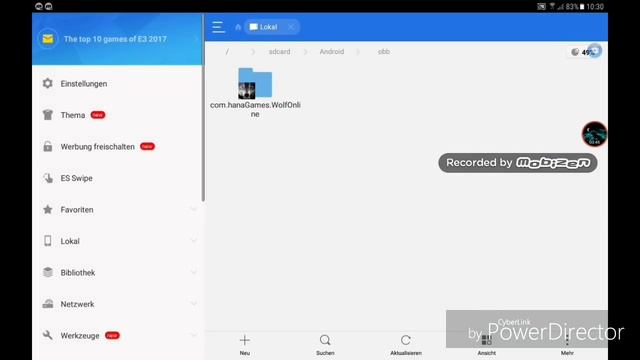Open the Mehr overflow menu
This screenshot has height=360, width=640.
tap(567, 344)
